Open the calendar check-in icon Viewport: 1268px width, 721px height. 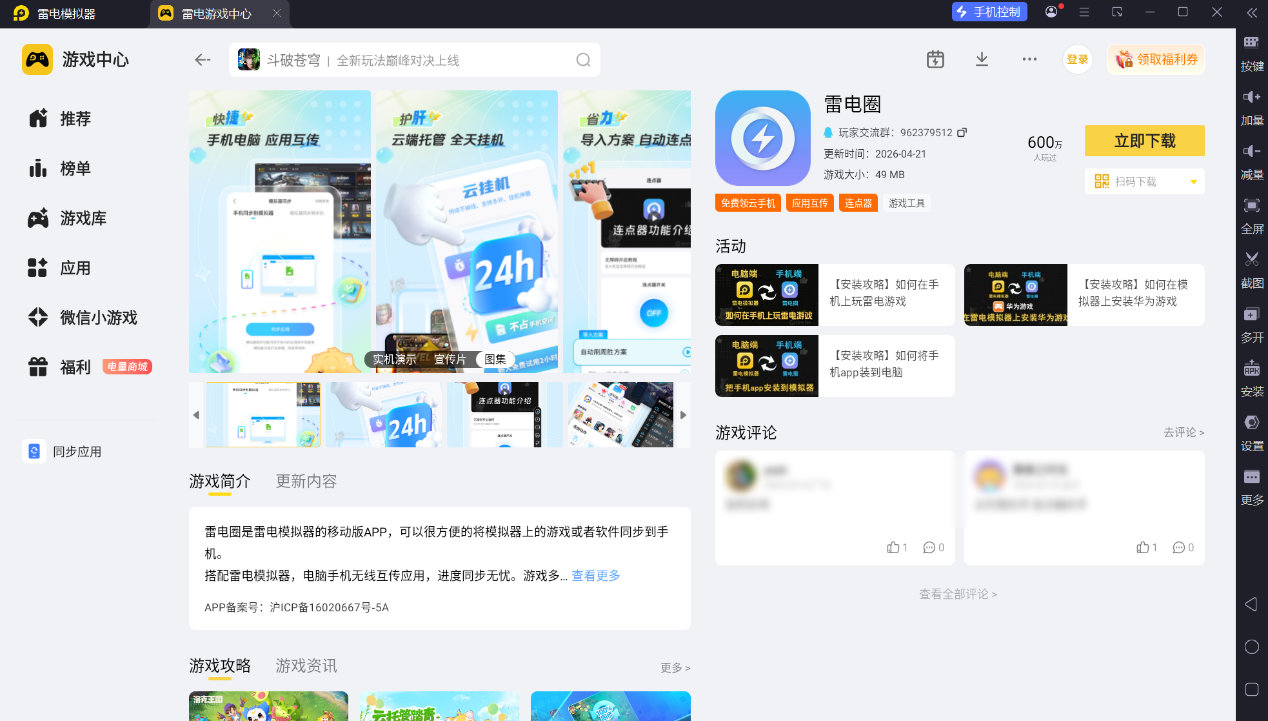pyautogui.click(x=935, y=59)
